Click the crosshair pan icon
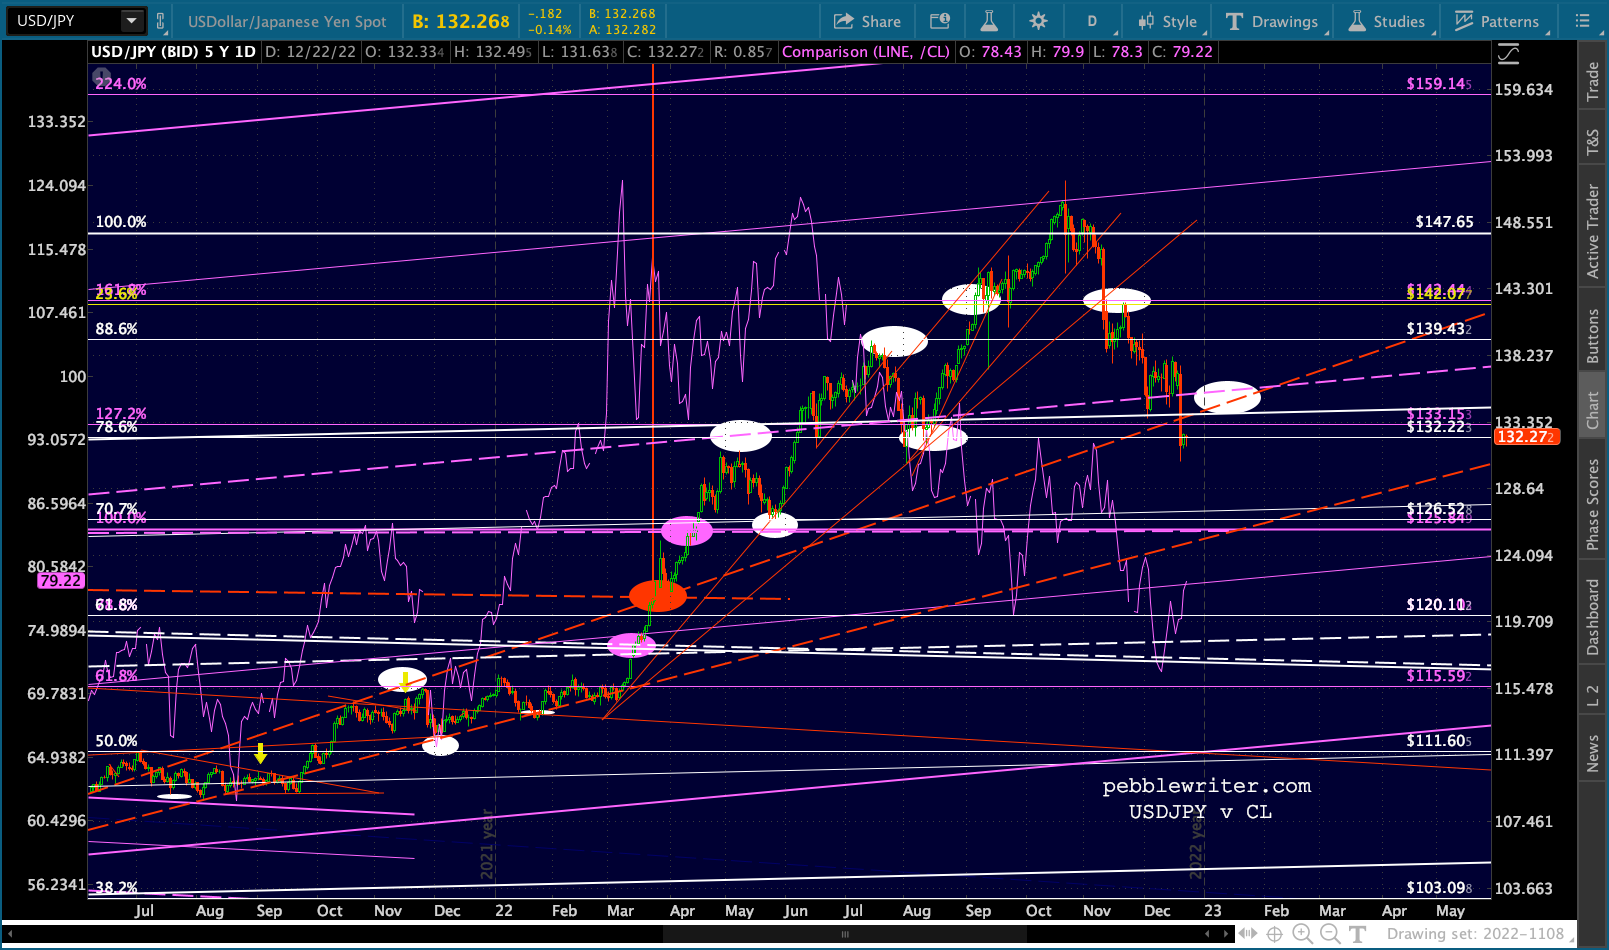This screenshot has height=950, width=1609. pos(1275,934)
